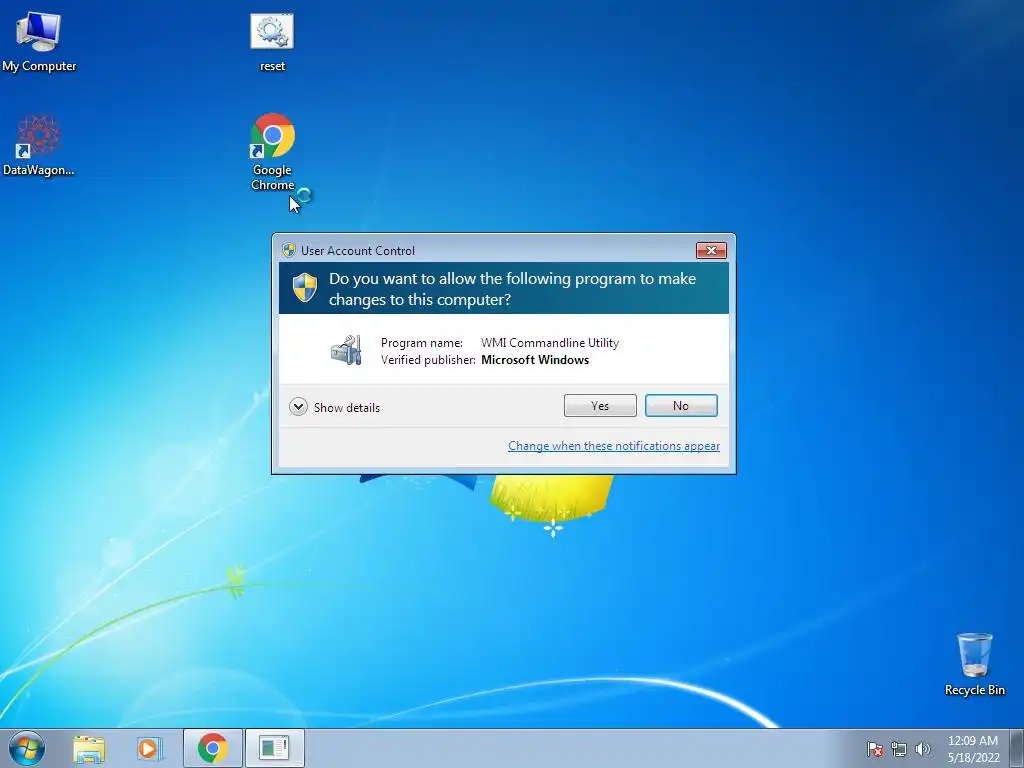Switch to Chrome in the taskbar

pos(212,748)
